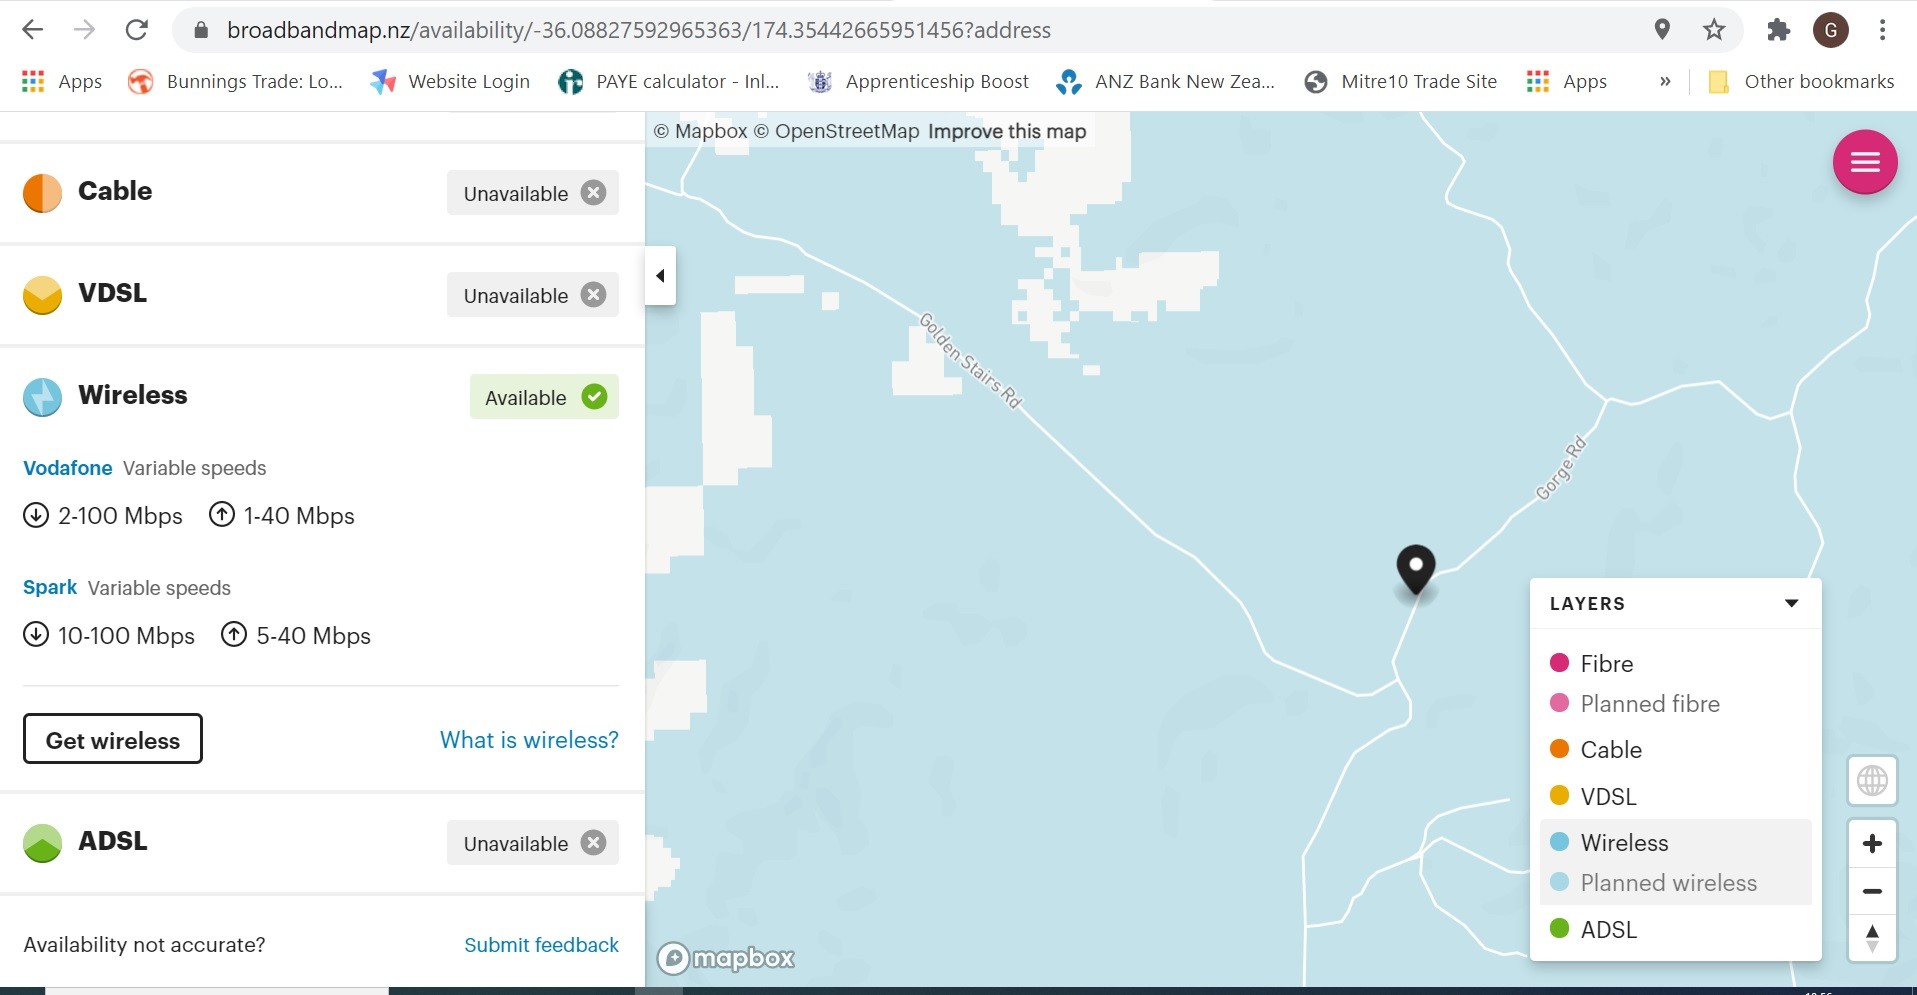This screenshot has width=1917, height=995.
Task: Click the Get wireless button
Action: (113, 740)
